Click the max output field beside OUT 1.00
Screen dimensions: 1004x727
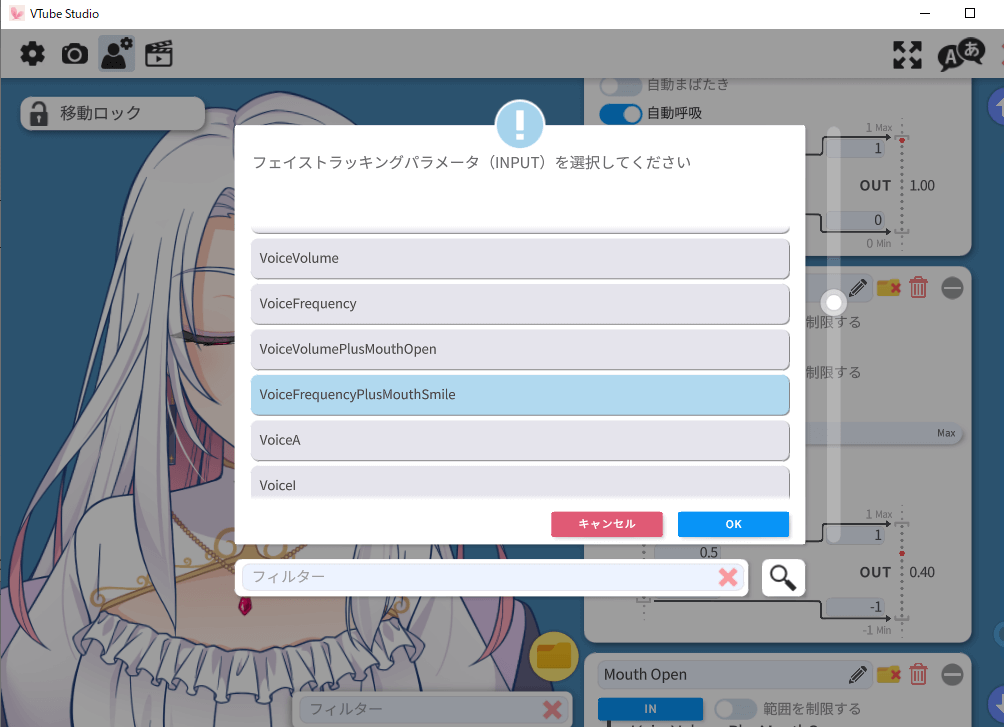tap(855, 148)
